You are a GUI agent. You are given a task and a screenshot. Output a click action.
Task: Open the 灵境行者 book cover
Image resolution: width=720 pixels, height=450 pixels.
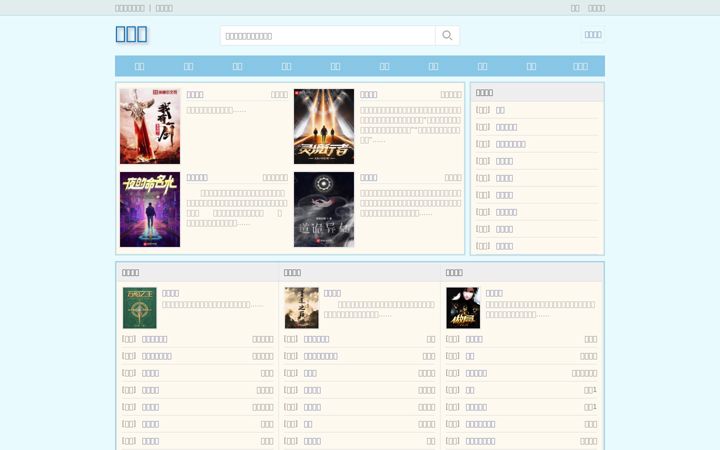(x=324, y=126)
